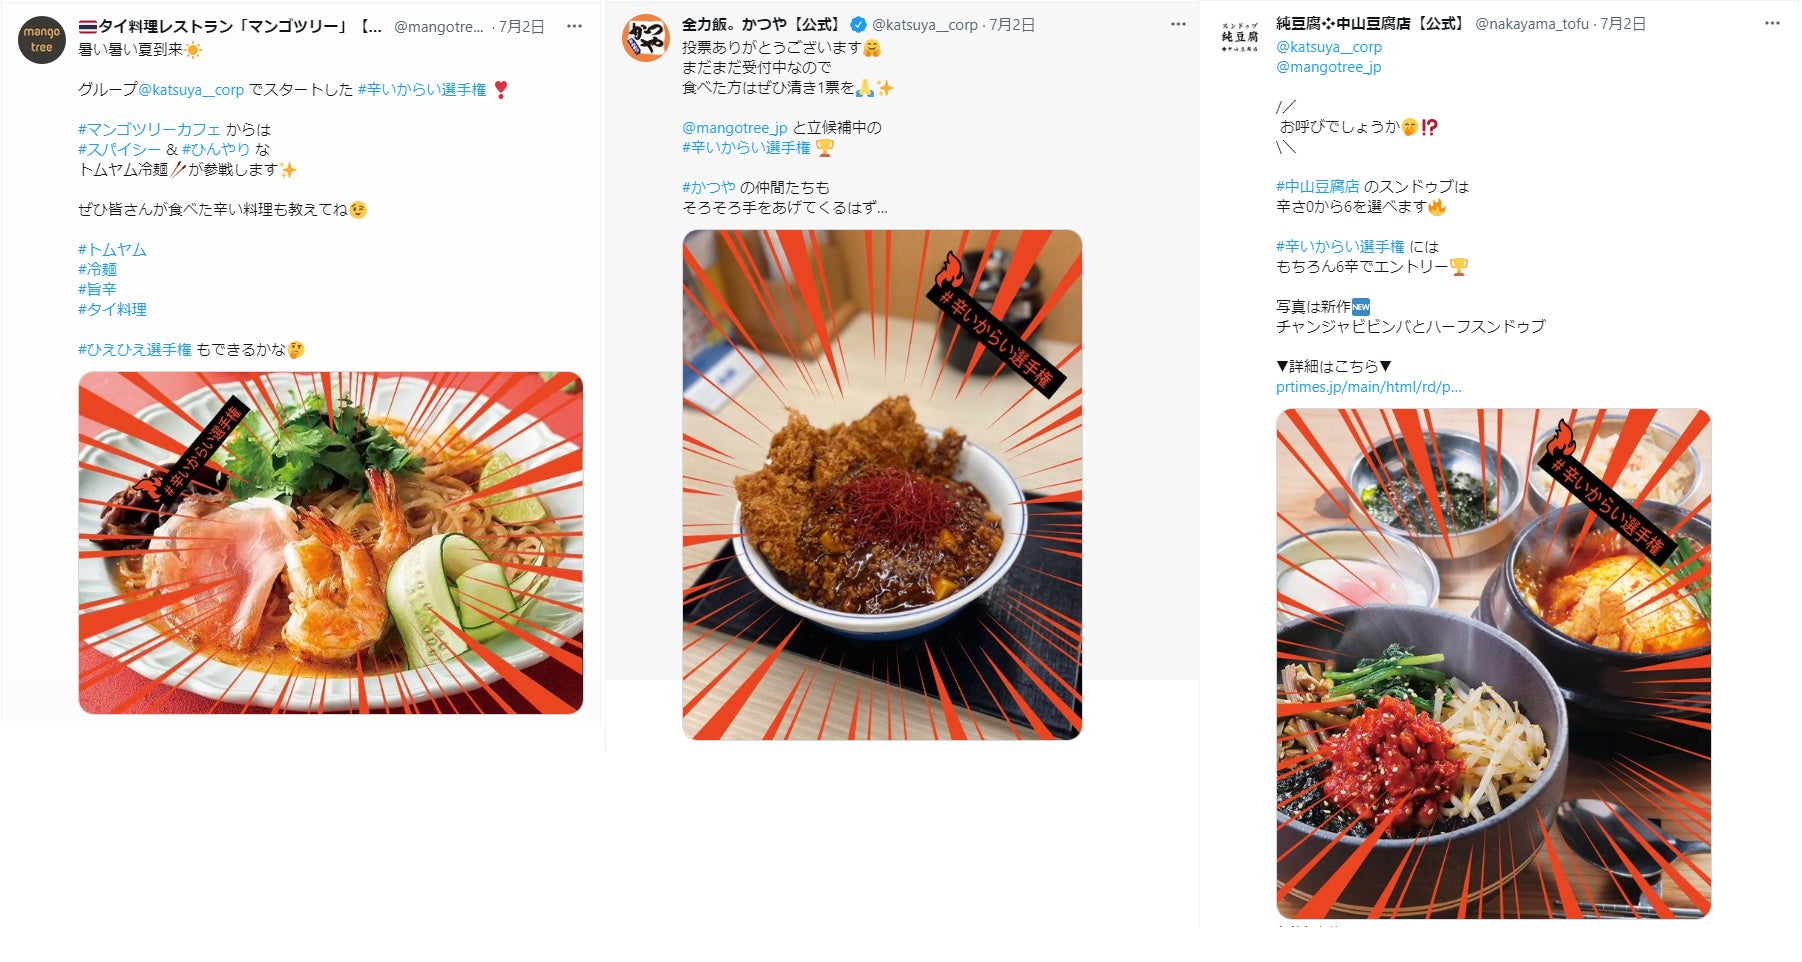1802x962 pixels.
Task: Click the #マンゴツリーカフェ hashtag
Action: pos(149,130)
